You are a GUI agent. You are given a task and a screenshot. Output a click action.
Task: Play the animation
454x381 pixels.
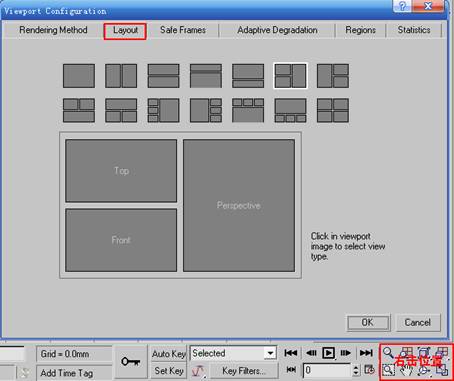pyautogui.click(x=329, y=353)
